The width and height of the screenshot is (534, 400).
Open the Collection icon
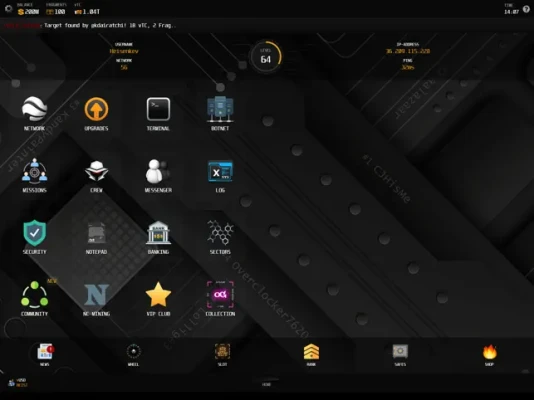coord(220,294)
